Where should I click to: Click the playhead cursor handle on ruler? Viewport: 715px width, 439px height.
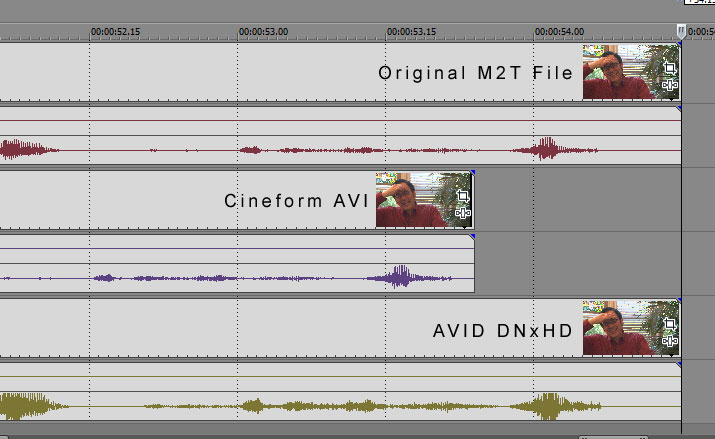(681, 31)
